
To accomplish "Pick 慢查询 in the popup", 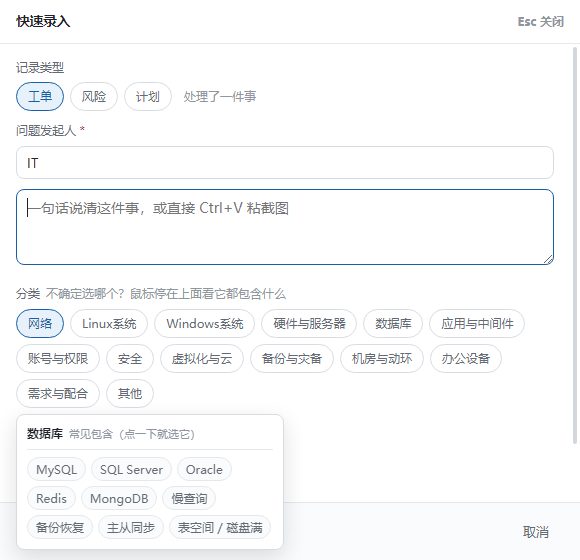I will coord(189,498).
